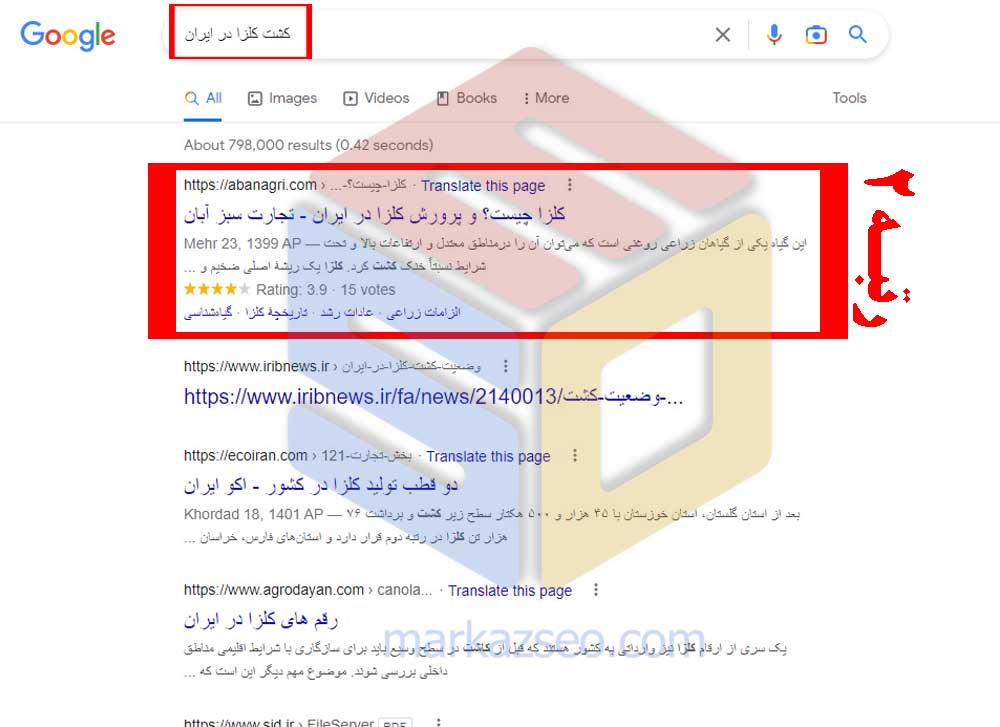Open three-dot menu for agrodayan.com result

596,590
